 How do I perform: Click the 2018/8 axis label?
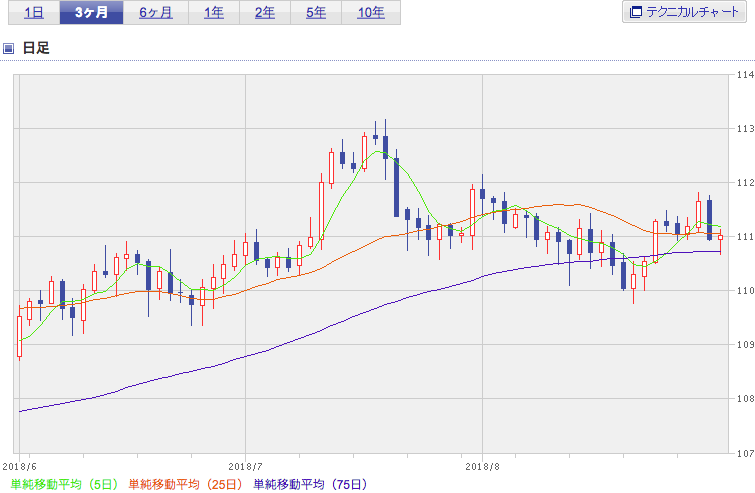pos(482,467)
